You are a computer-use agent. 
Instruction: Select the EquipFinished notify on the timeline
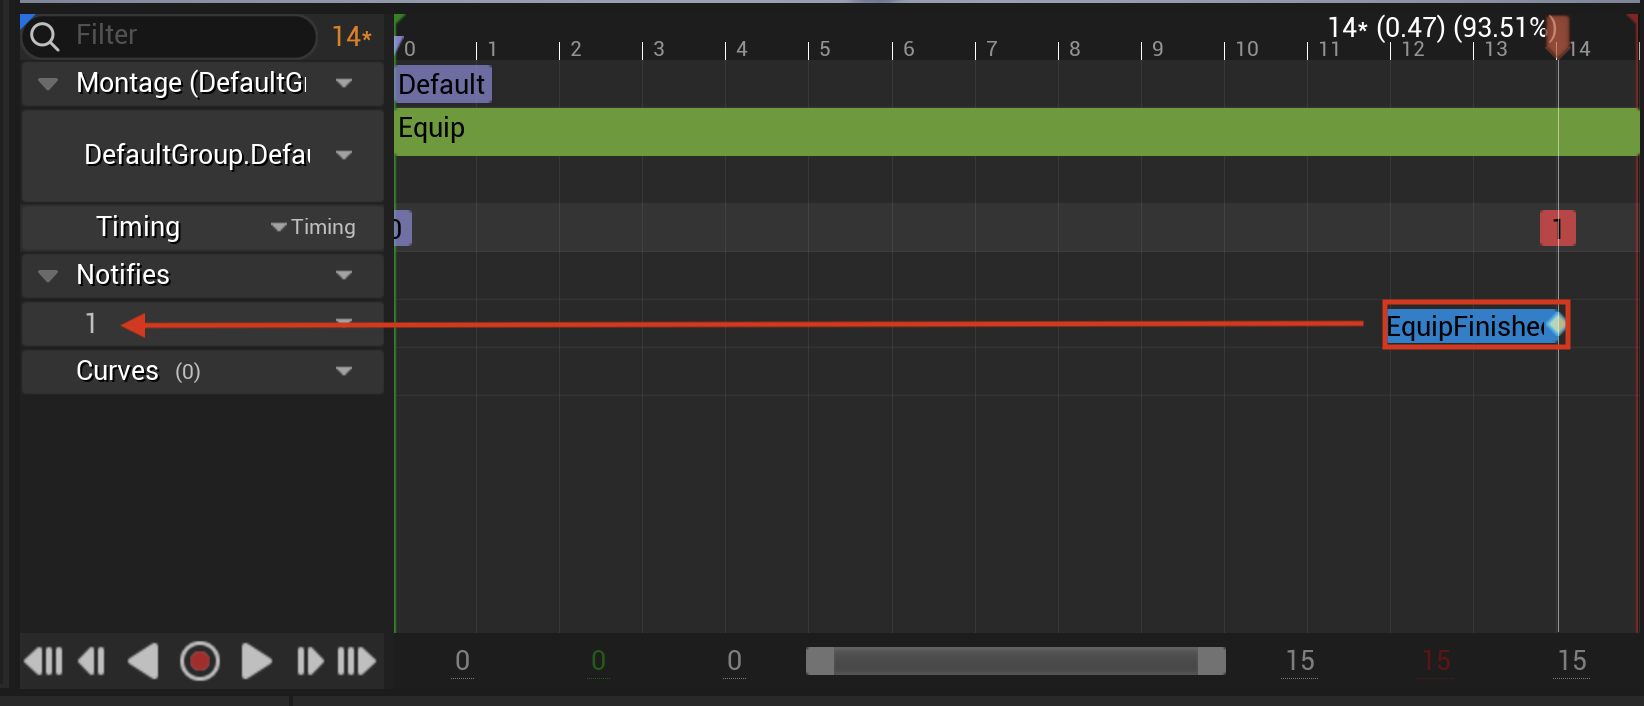1476,326
